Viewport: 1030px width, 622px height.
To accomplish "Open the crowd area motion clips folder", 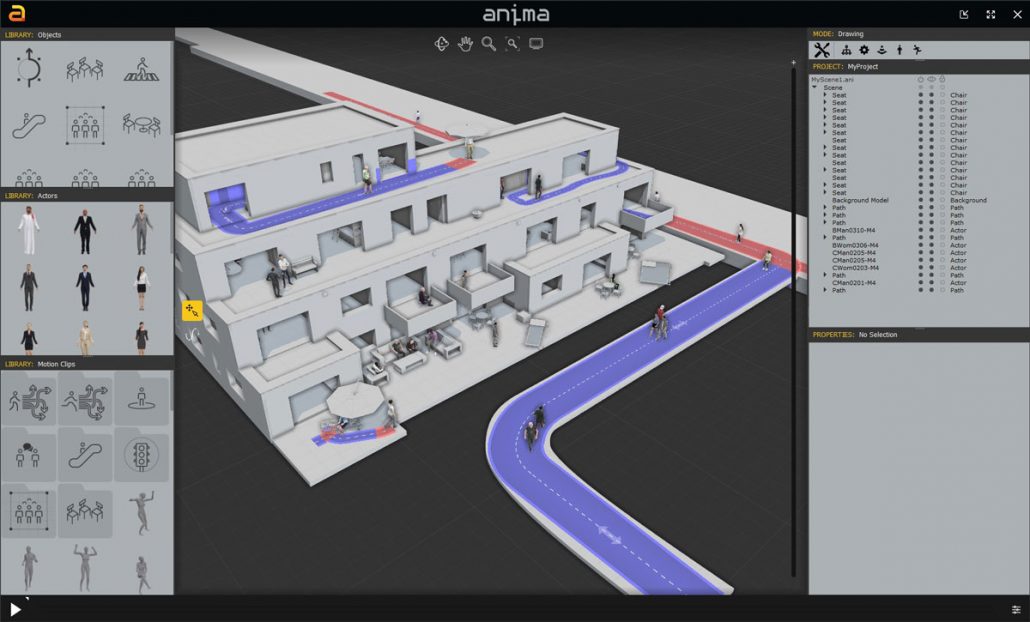I will coord(29,512).
